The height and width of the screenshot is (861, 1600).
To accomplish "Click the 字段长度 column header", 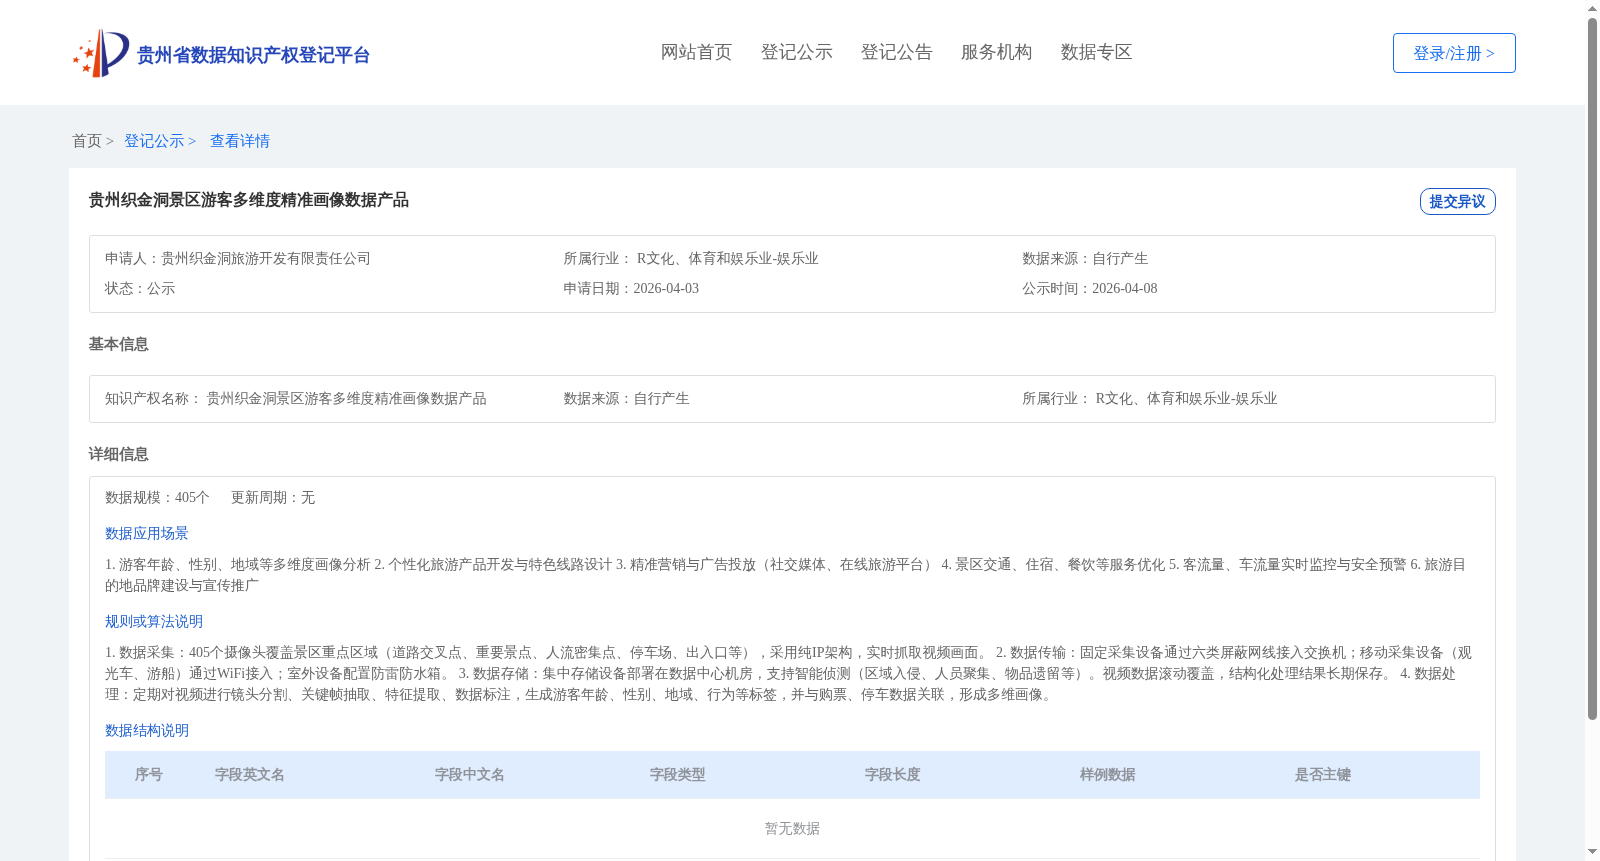I will (x=893, y=774).
